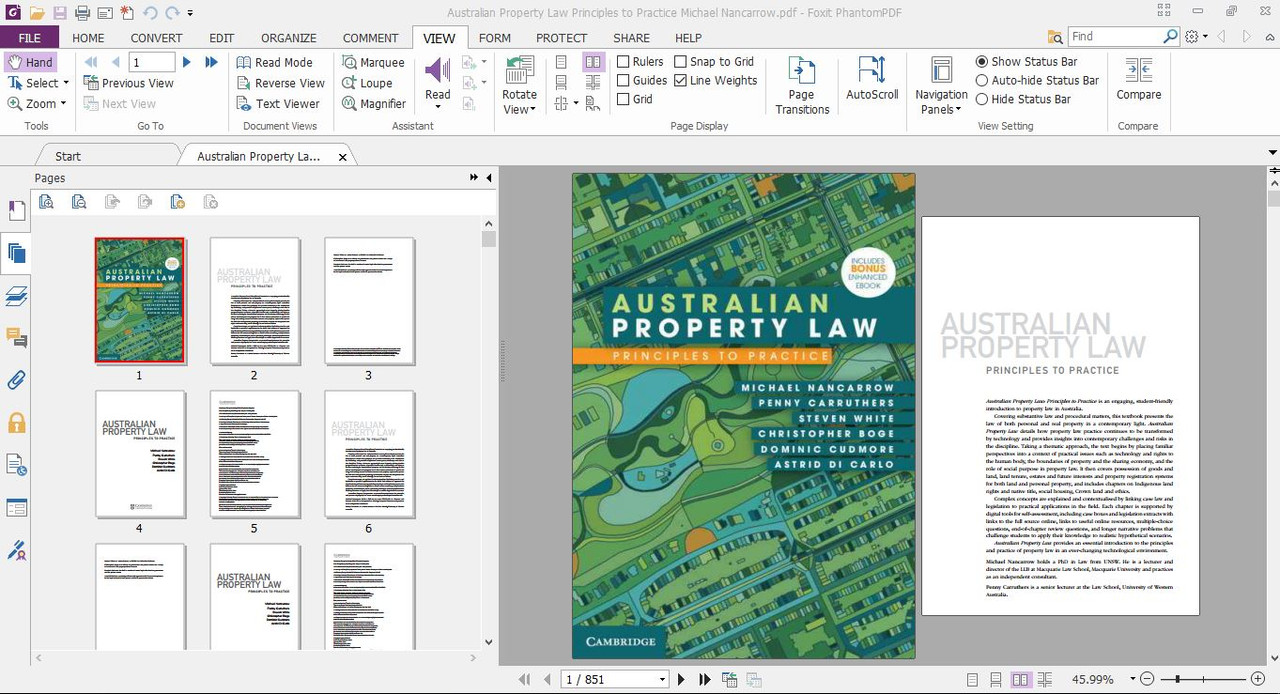Screen dimensions: 1280x694
Task: Click Read Mode button
Action: tap(275, 62)
